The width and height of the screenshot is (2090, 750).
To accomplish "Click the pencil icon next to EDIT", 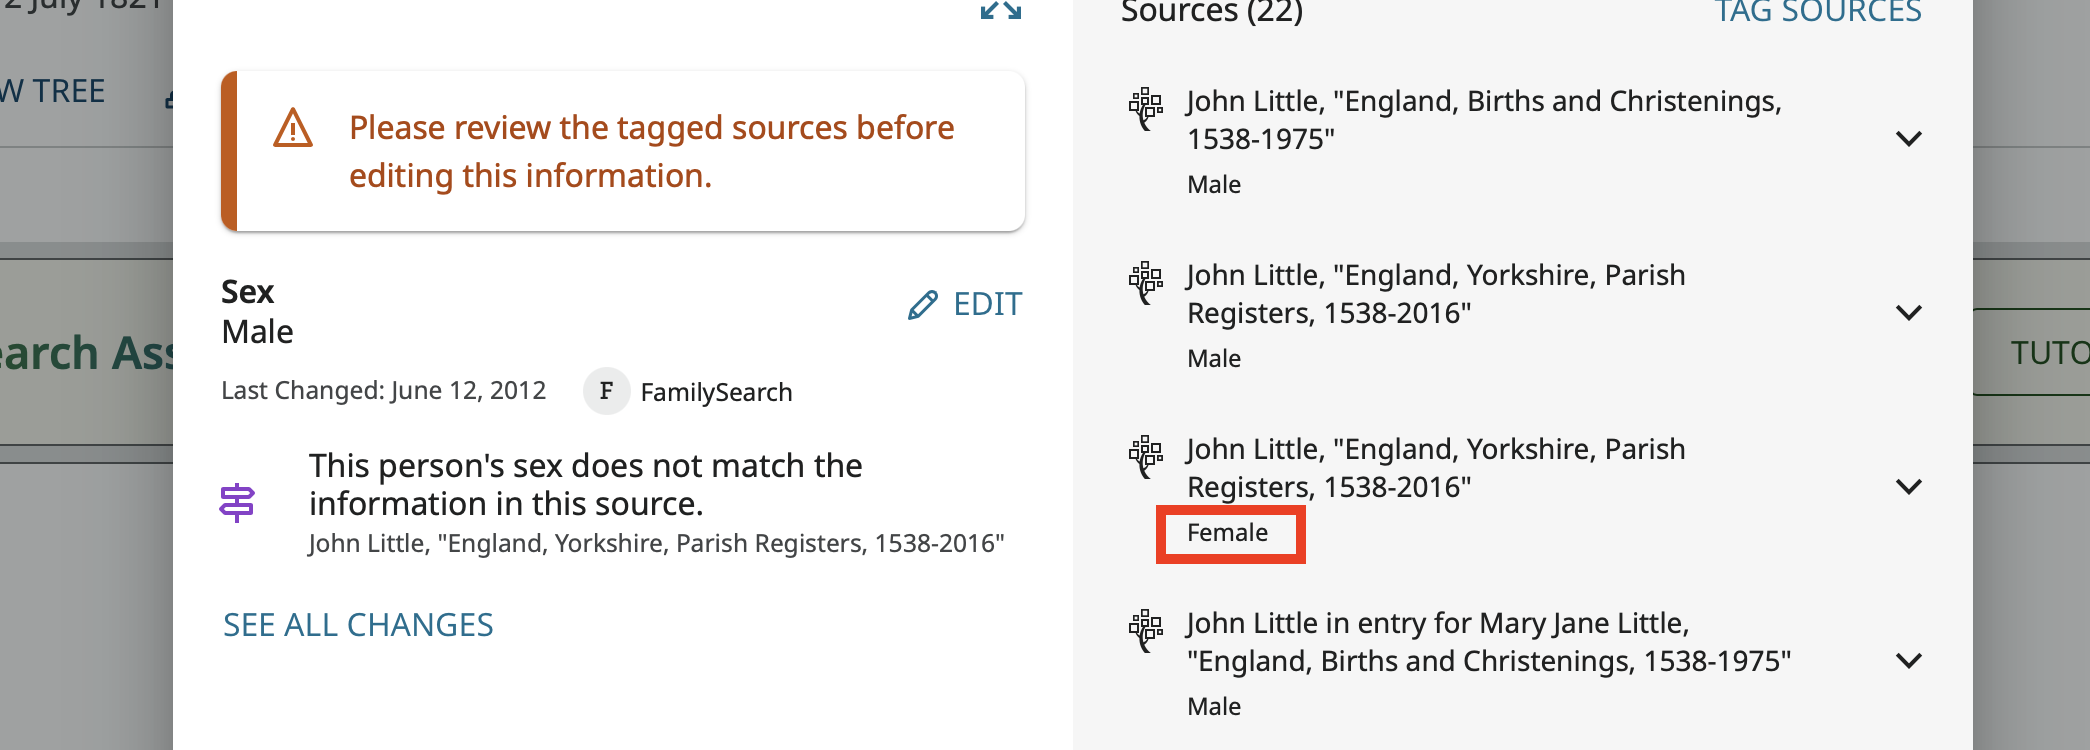I will point(923,305).
